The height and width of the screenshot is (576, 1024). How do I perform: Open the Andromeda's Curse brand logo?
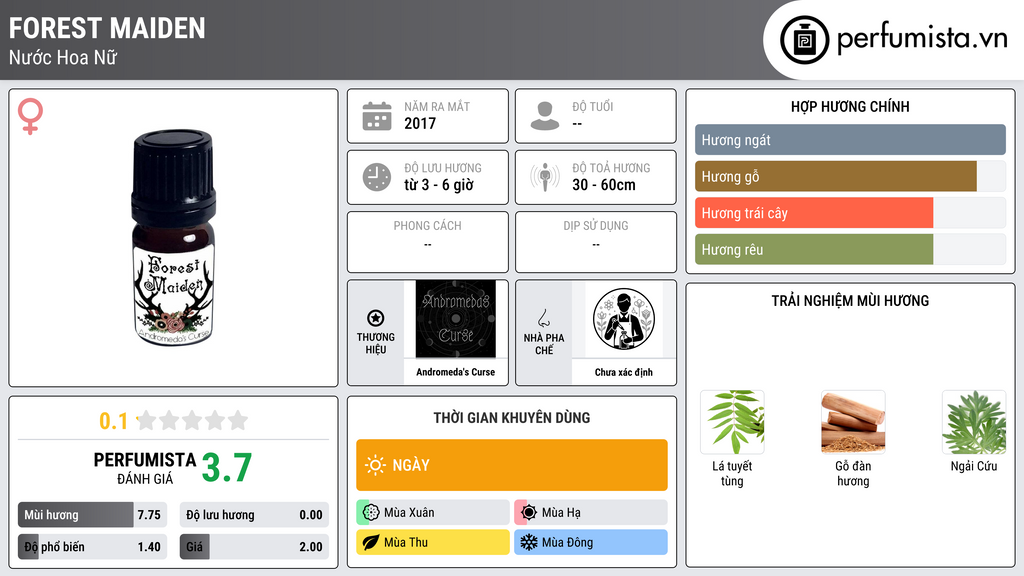pos(456,319)
